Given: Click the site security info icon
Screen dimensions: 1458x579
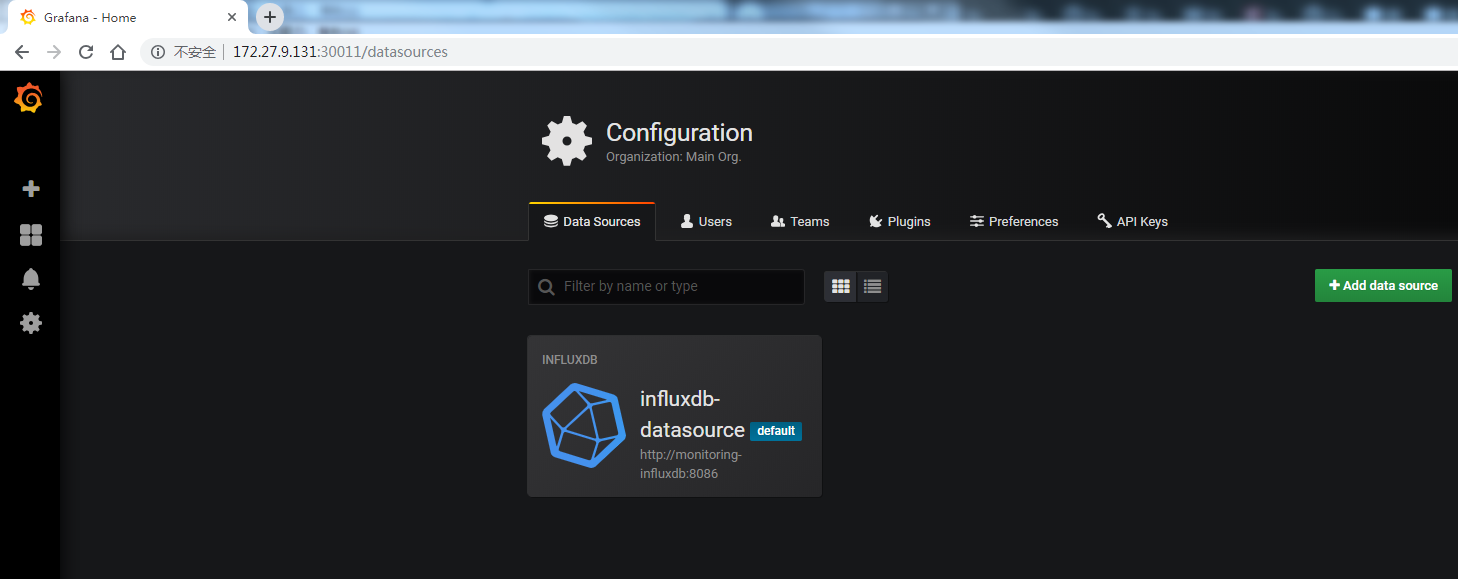Looking at the screenshot, I should click(157, 52).
